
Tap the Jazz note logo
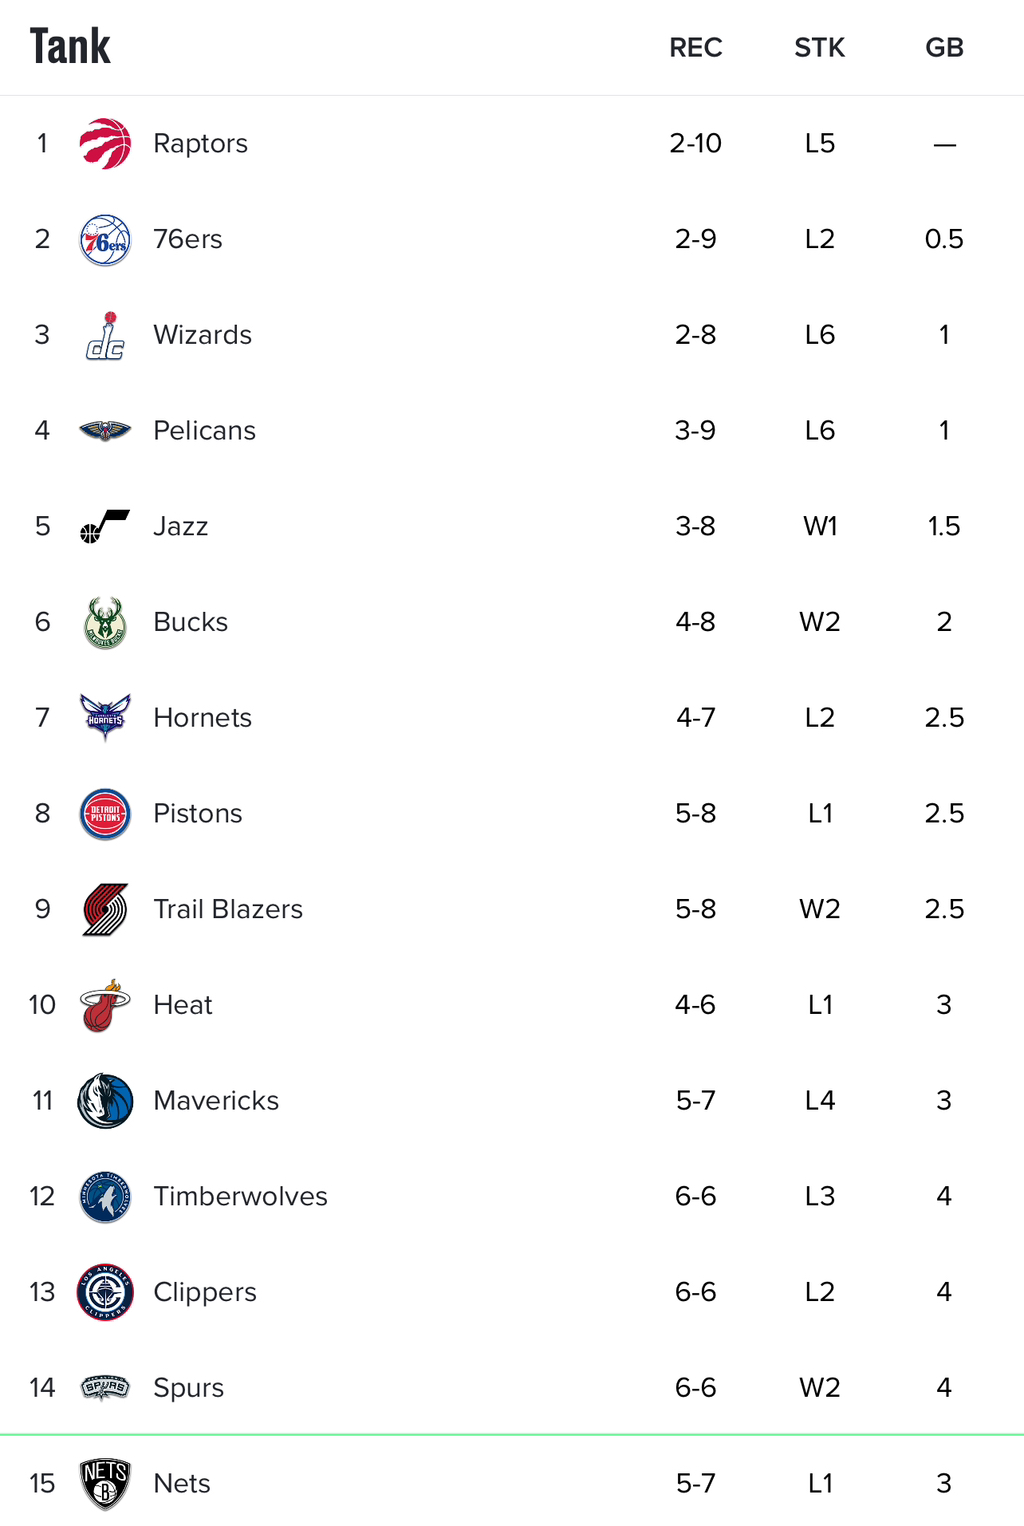[105, 526]
